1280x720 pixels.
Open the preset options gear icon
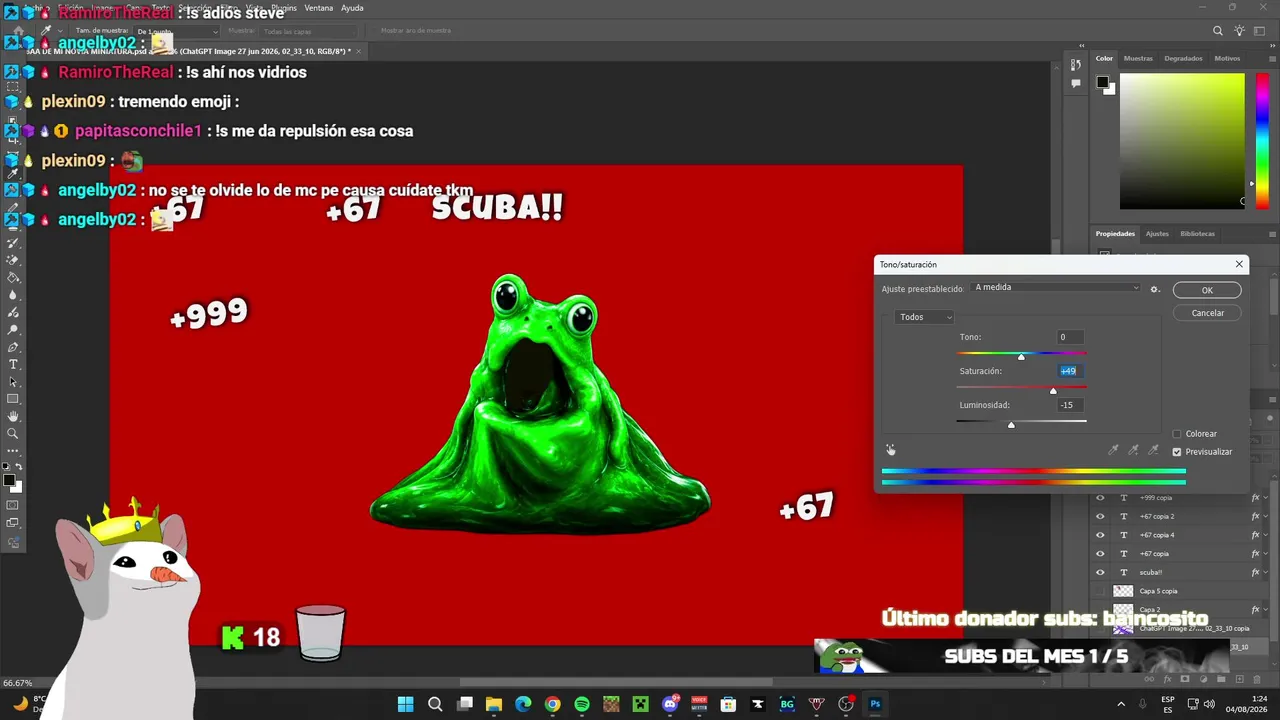tap(1154, 289)
